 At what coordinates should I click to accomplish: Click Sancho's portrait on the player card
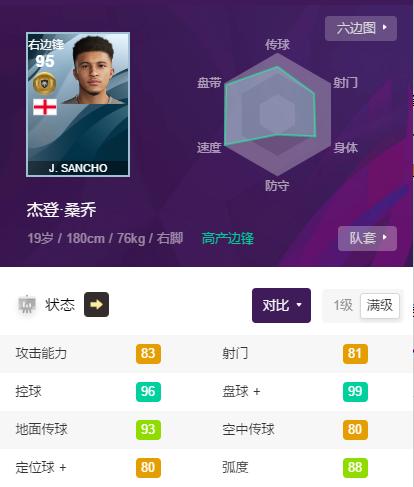tap(93, 70)
